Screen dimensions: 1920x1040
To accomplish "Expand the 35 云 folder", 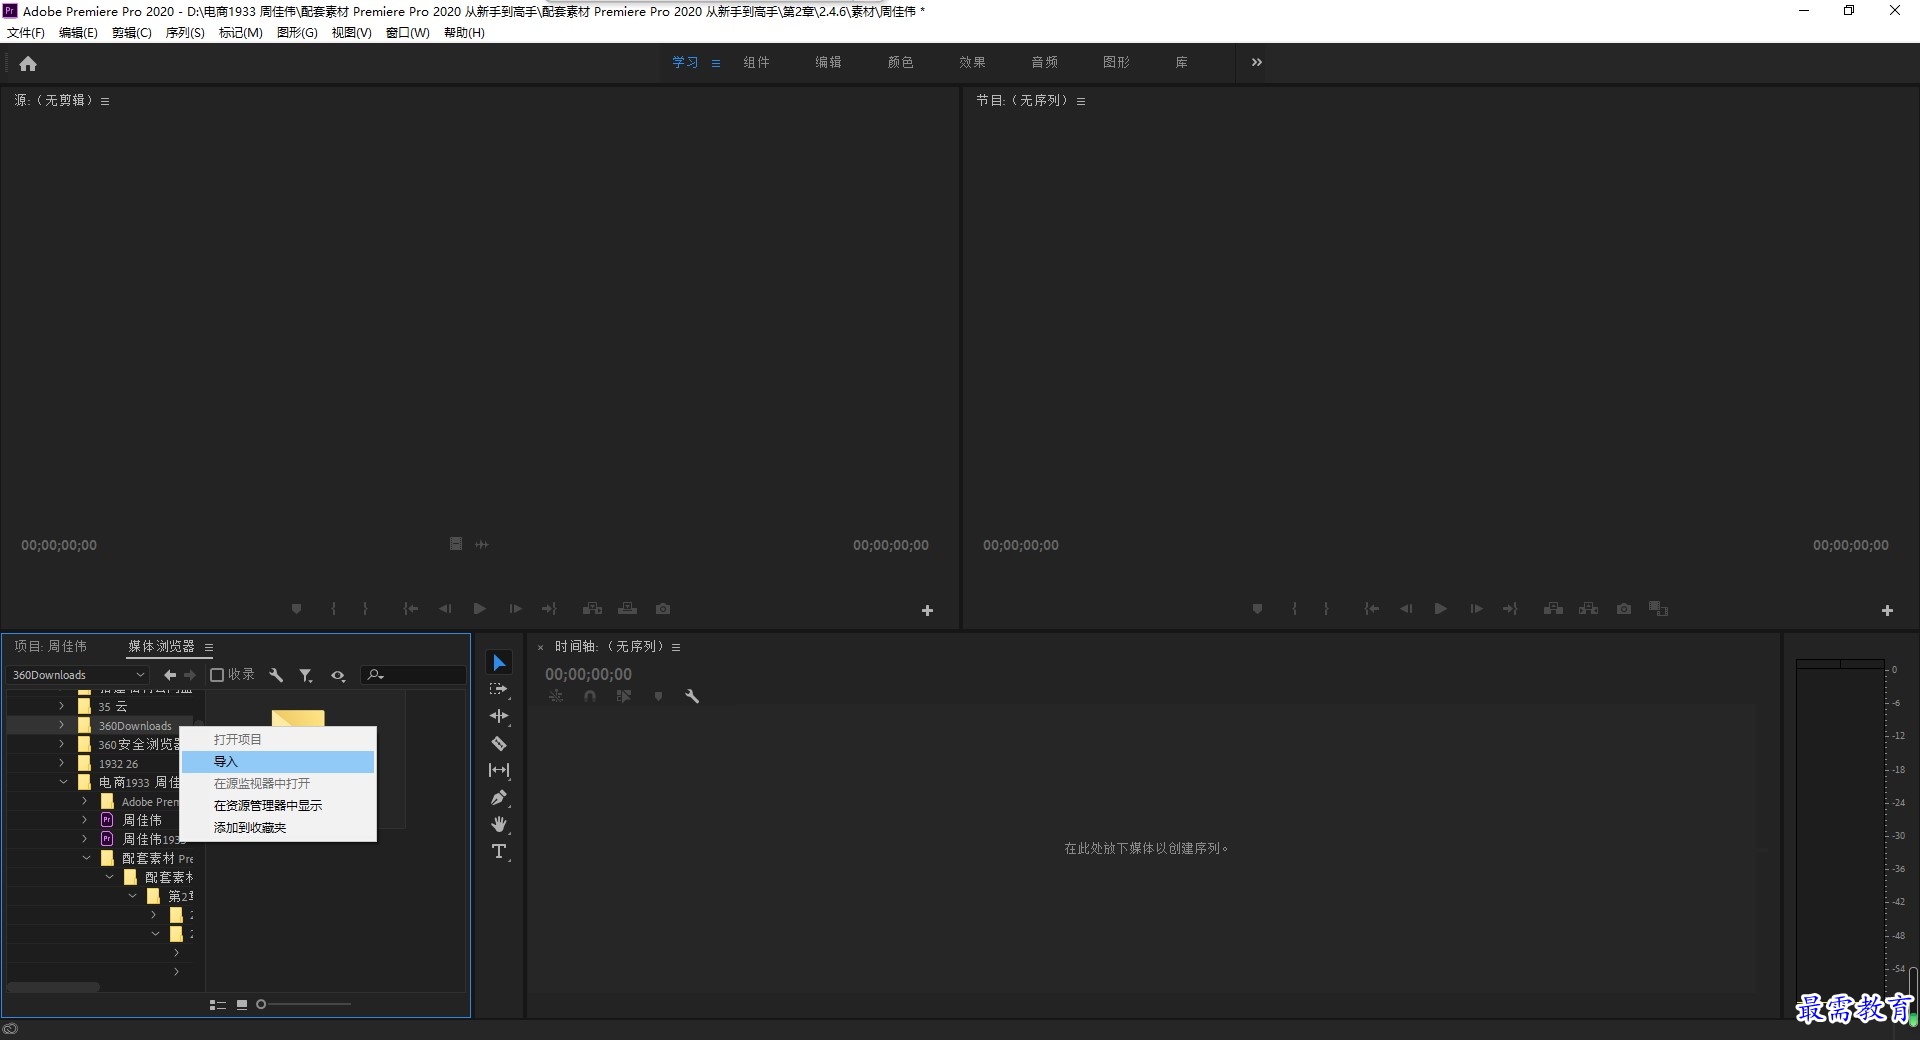I will tap(62, 706).
